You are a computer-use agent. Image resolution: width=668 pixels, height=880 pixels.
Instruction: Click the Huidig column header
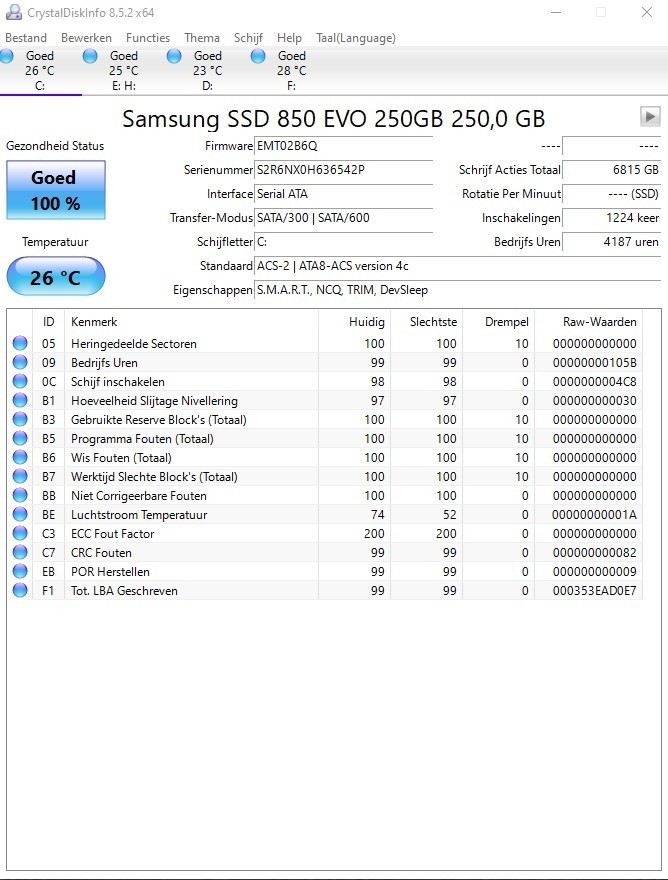[x=354, y=322]
